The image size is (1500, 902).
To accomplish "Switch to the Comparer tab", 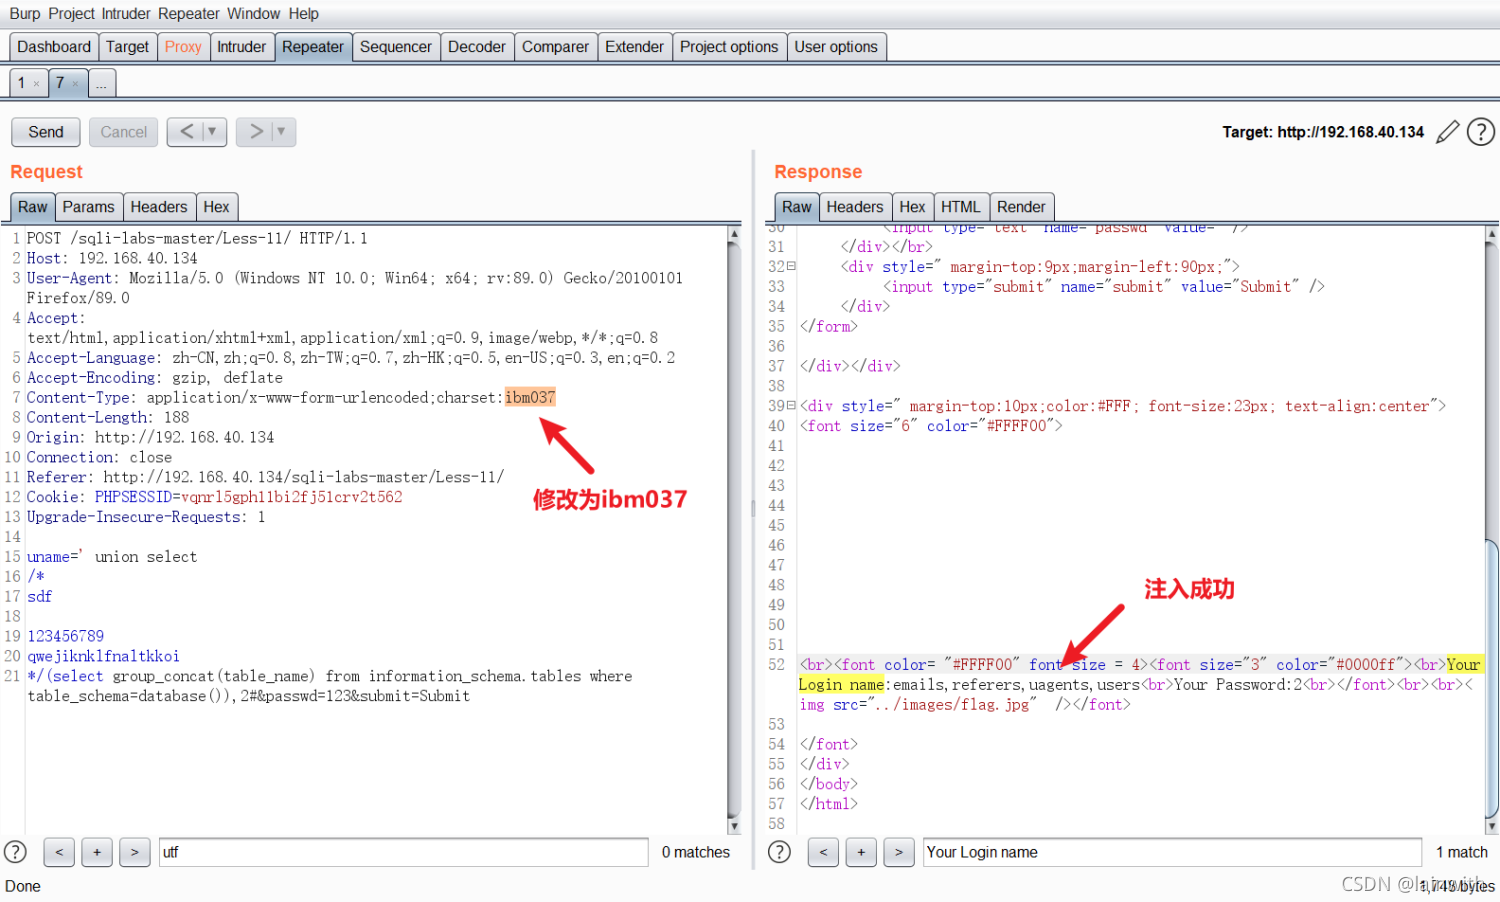I will 555,47.
